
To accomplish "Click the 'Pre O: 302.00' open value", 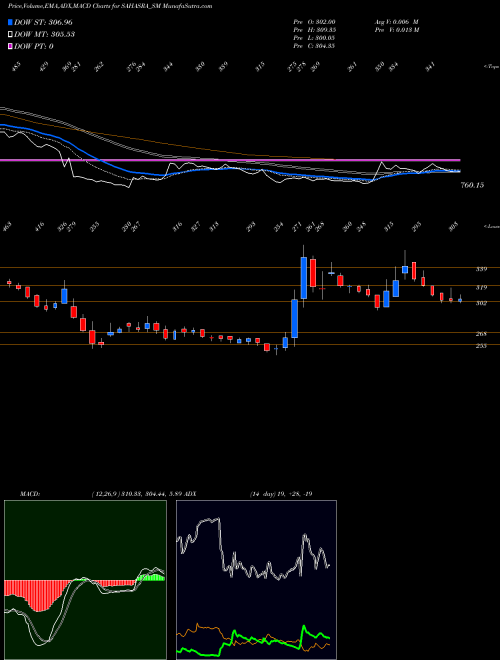I will click(314, 22).
